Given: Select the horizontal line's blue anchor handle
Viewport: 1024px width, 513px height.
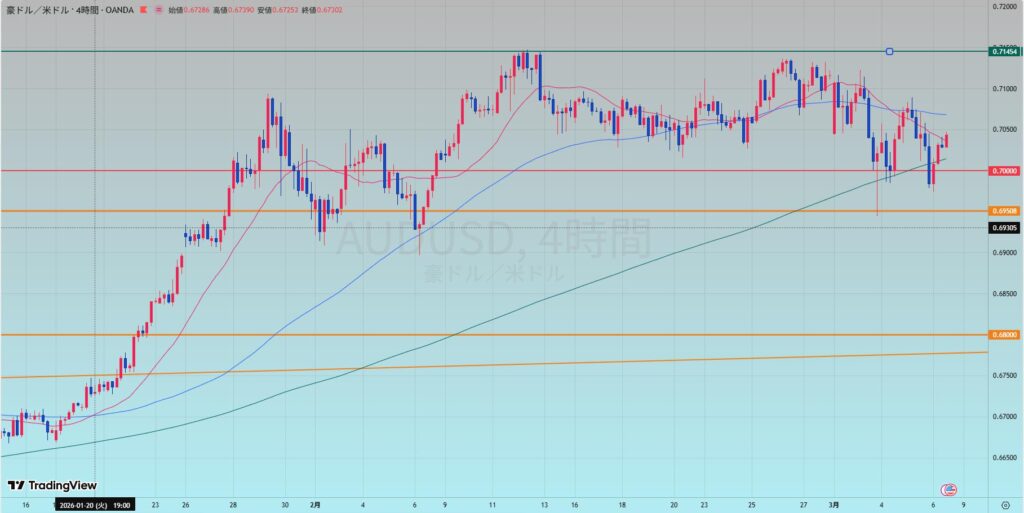Looking at the screenshot, I should tap(889, 51).
